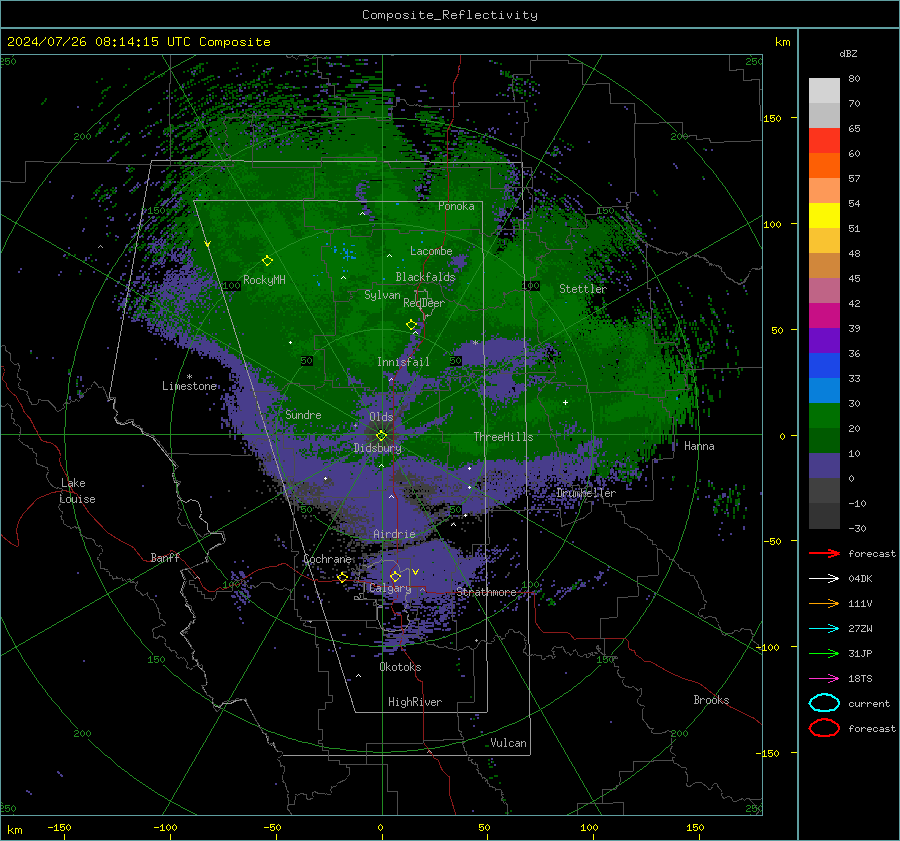Click the Calgary city label

click(390, 588)
